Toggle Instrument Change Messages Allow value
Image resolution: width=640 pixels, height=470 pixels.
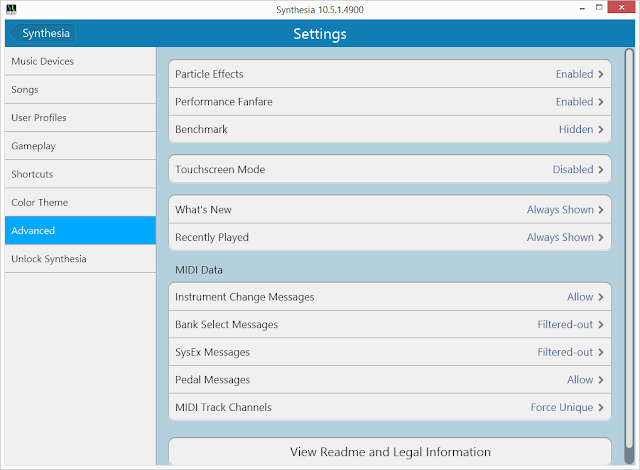click(x=580, y=297)
